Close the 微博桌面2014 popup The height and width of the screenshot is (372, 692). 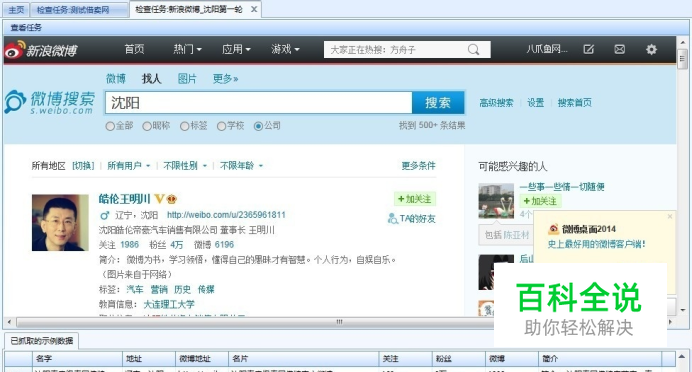670,216
